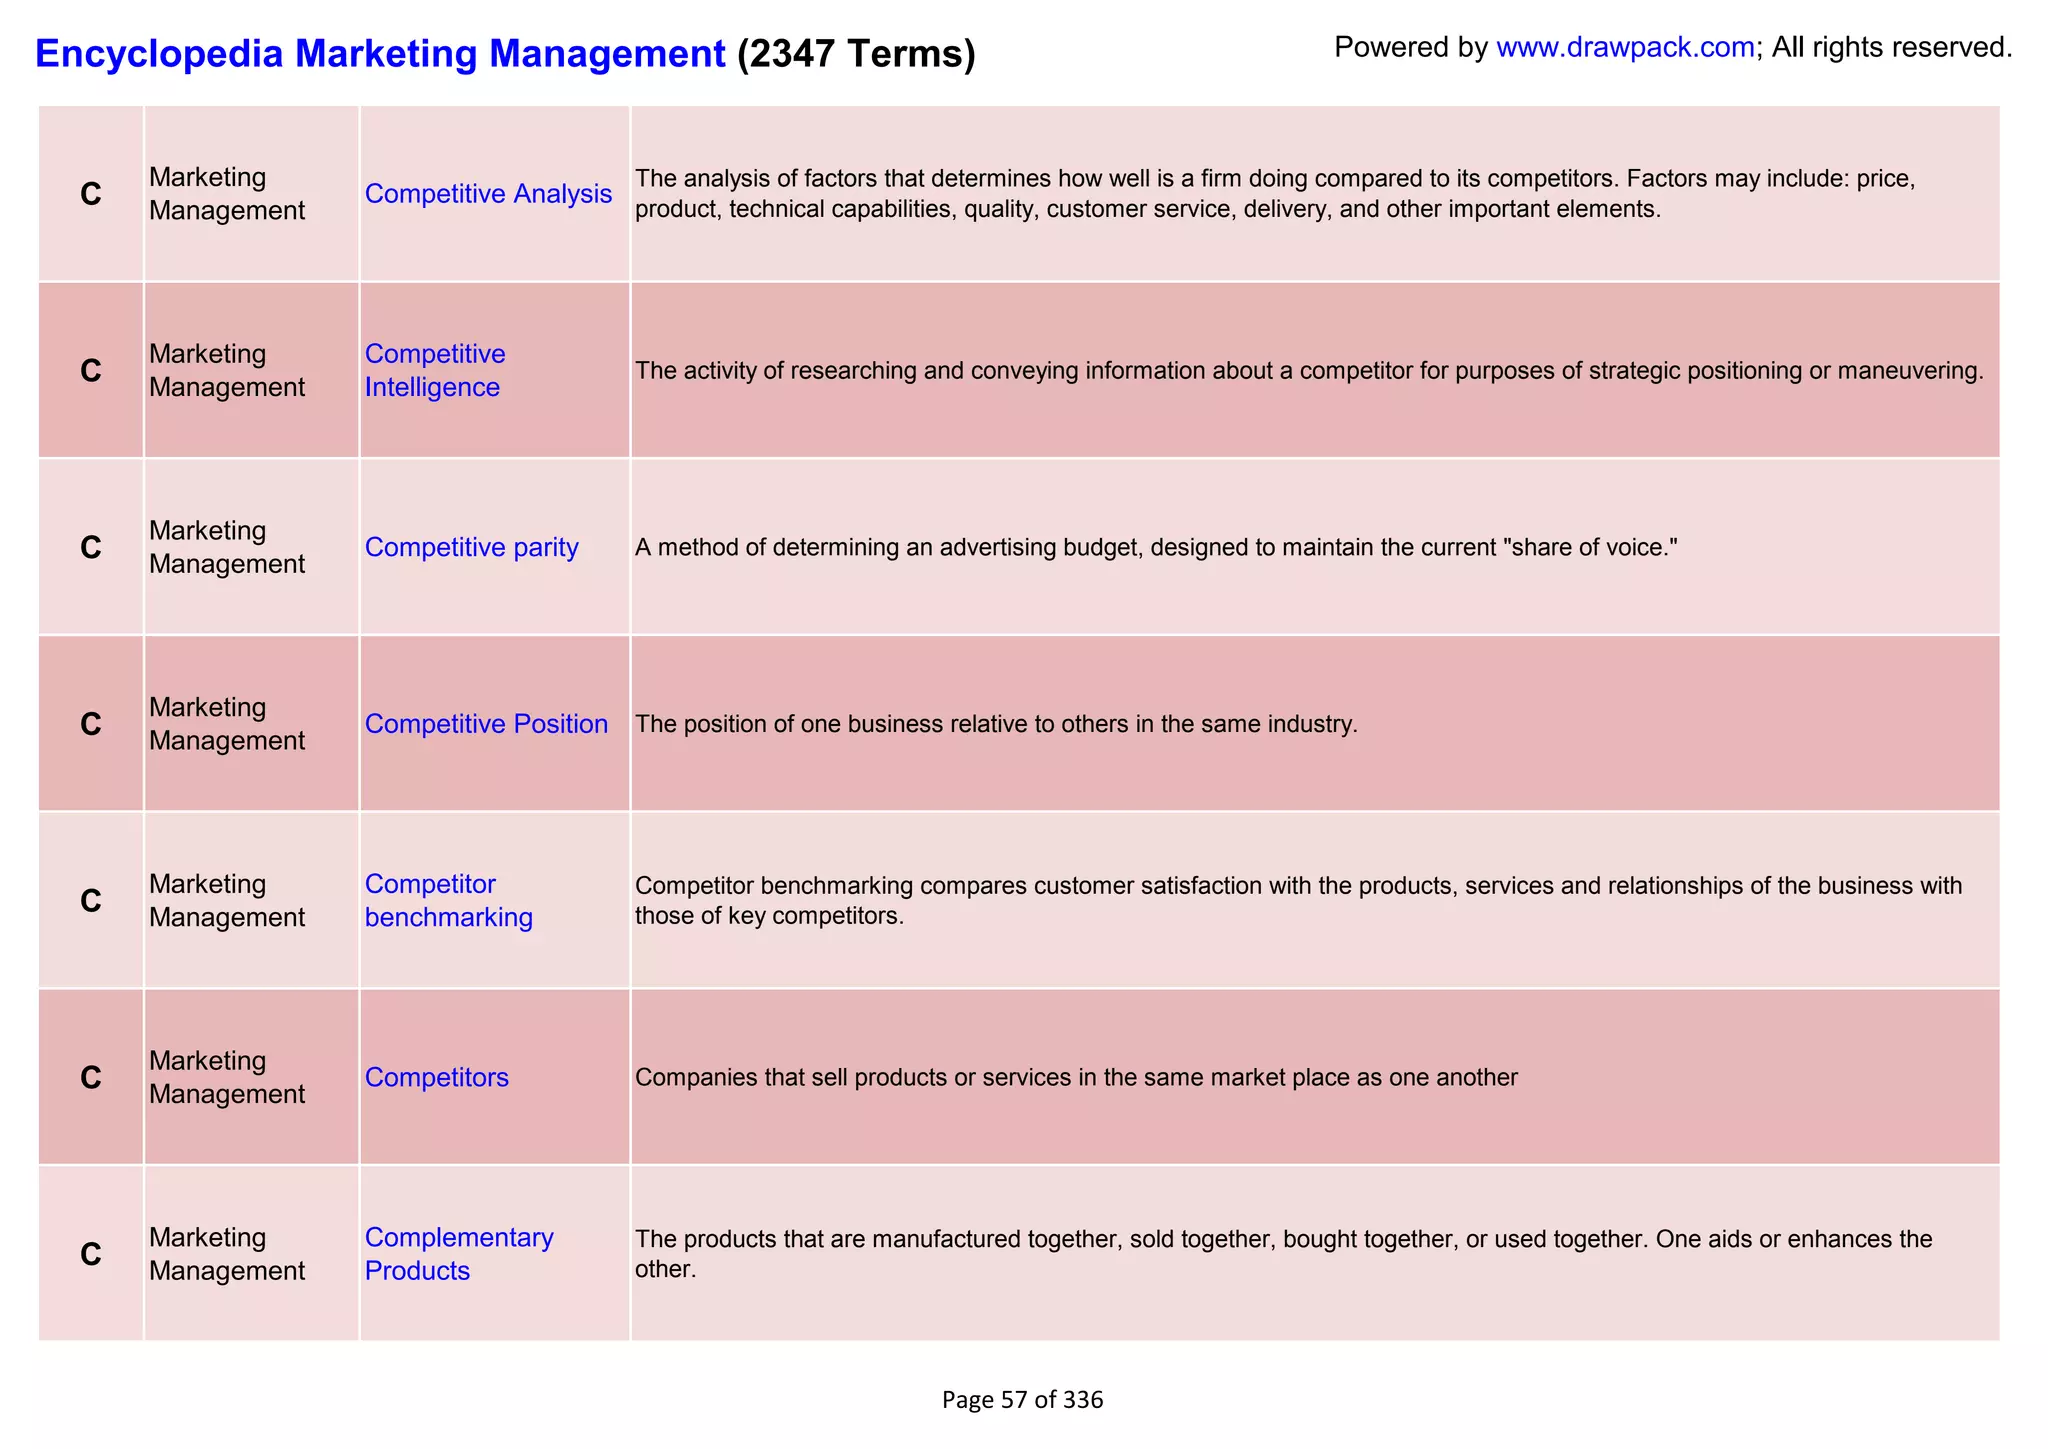Click the letter C in the Competitor benchmarking row
2048x1449 pixels.
coord(91,901)
